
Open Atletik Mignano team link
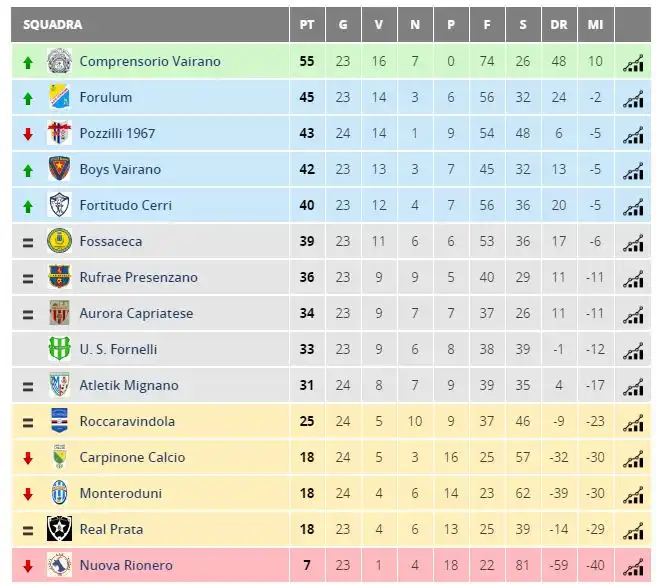[129, 385]
